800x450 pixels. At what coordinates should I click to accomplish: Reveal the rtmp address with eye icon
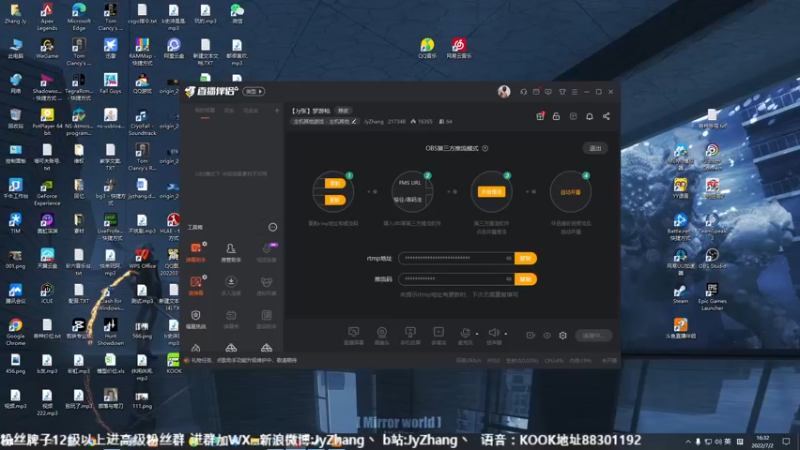tap(509, 258)
